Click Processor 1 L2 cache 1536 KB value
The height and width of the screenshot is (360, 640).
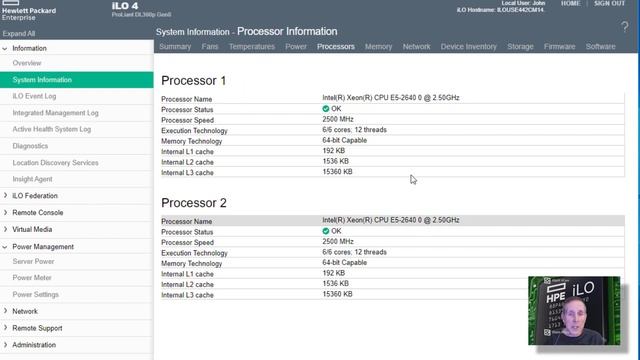click(x=336, y=161)
